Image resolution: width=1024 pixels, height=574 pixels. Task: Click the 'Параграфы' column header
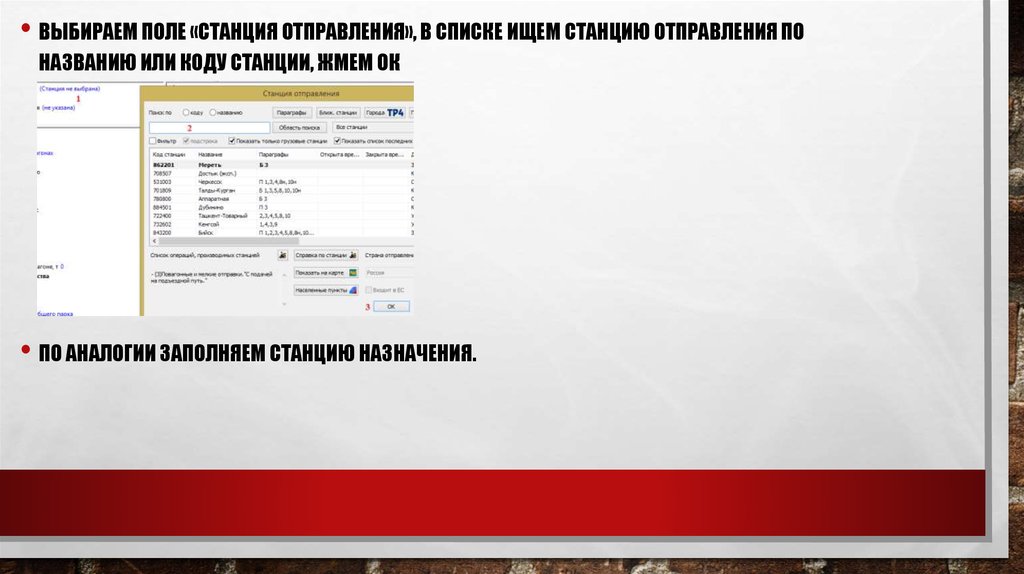(273, 155)
